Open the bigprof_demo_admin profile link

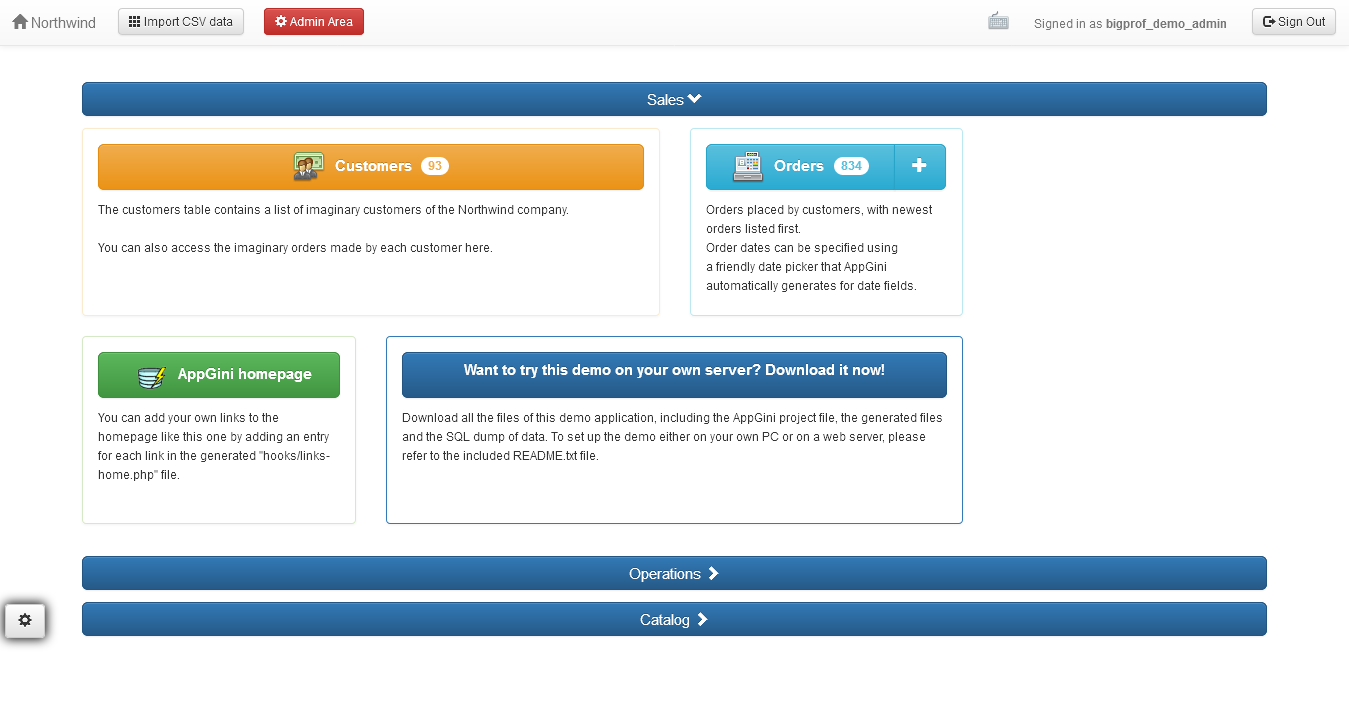(x=1166, y=23)
